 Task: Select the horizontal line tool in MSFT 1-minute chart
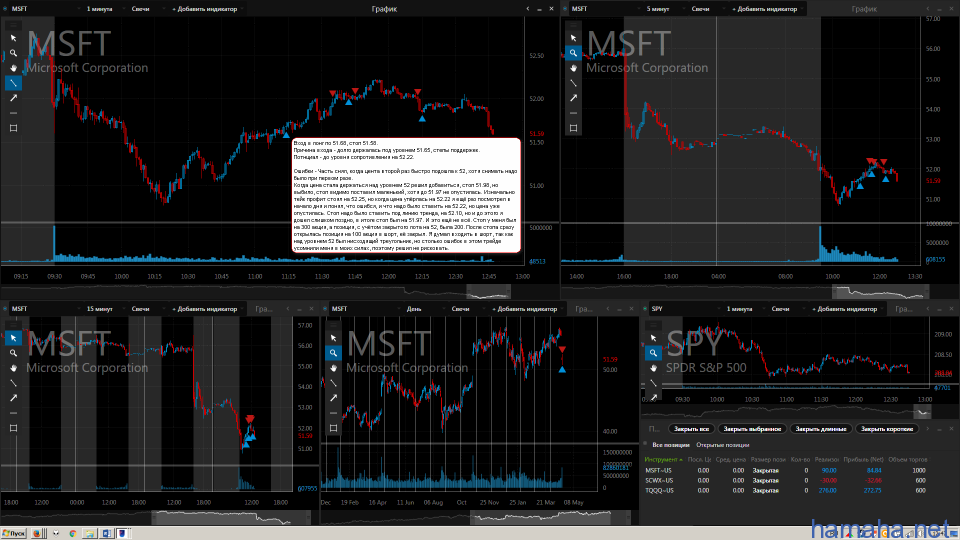13,113
